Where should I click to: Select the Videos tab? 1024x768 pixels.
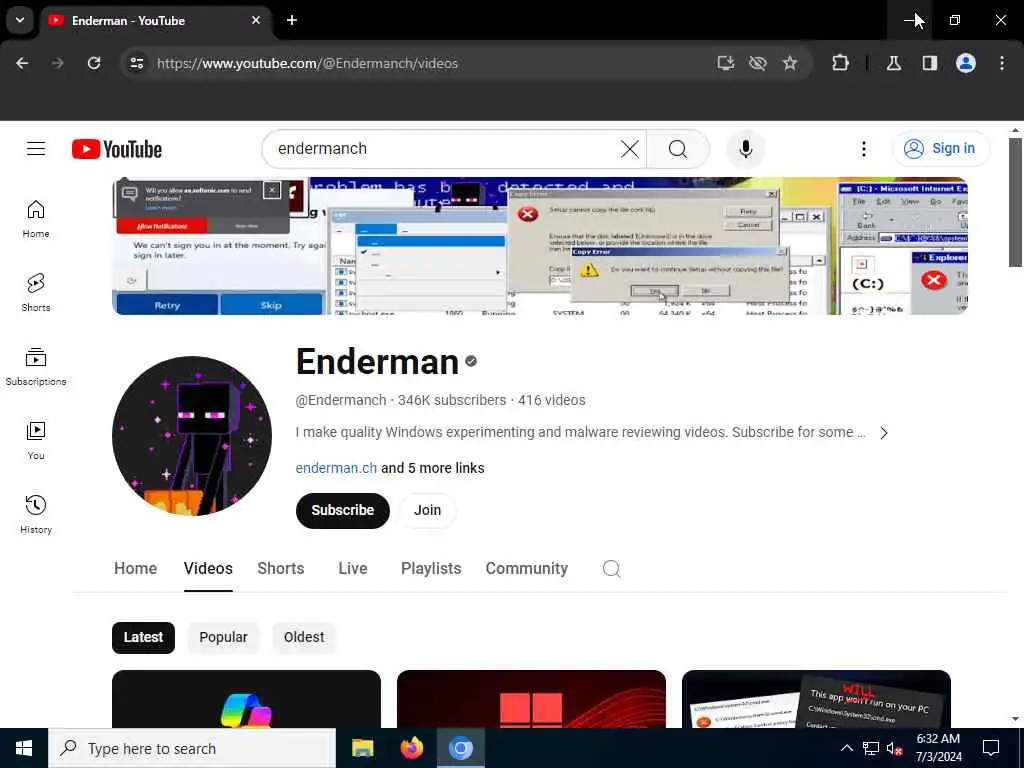click(x=208, y=569)
